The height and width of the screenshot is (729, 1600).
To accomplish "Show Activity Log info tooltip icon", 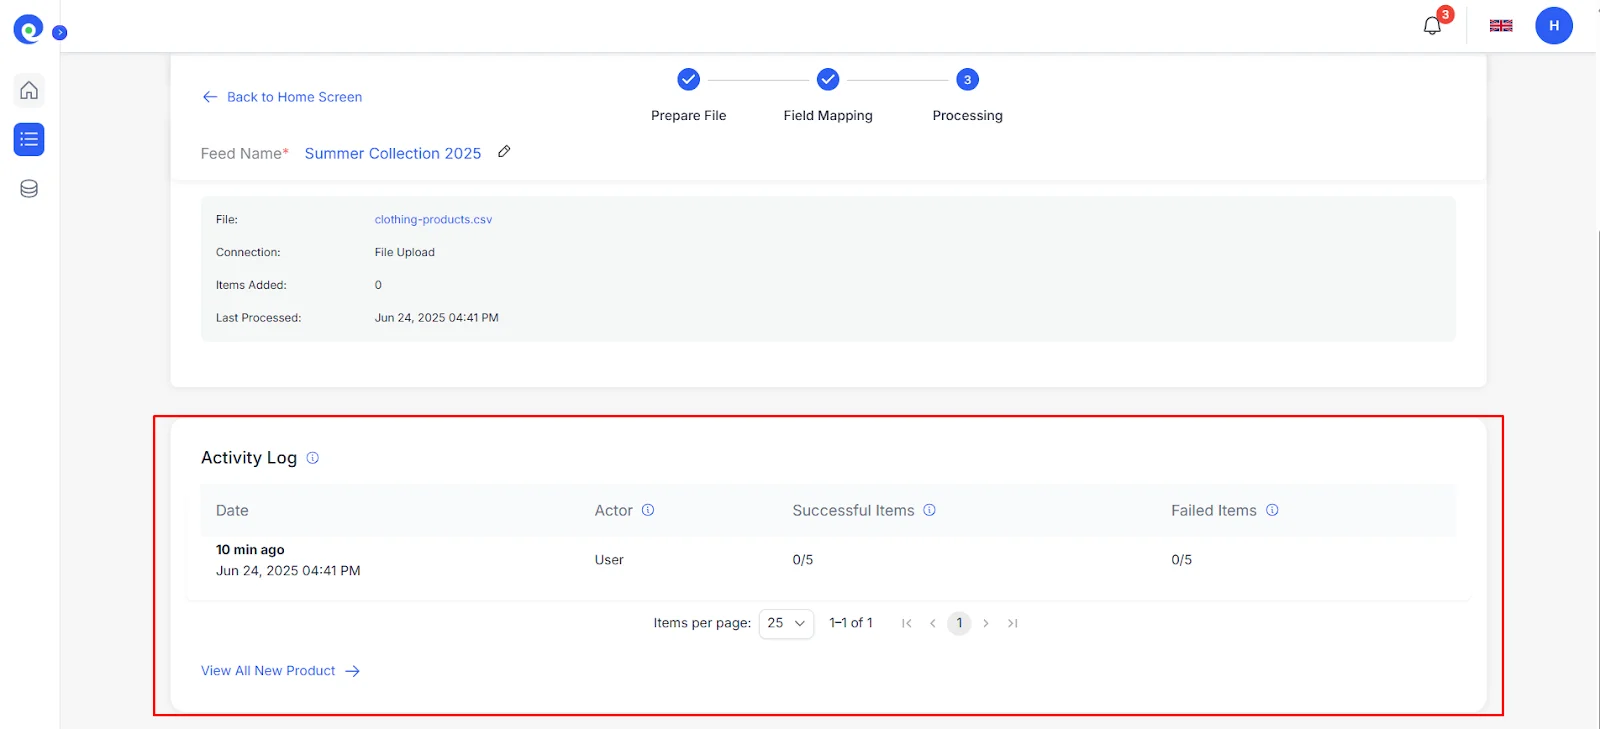I will (312, 458).
